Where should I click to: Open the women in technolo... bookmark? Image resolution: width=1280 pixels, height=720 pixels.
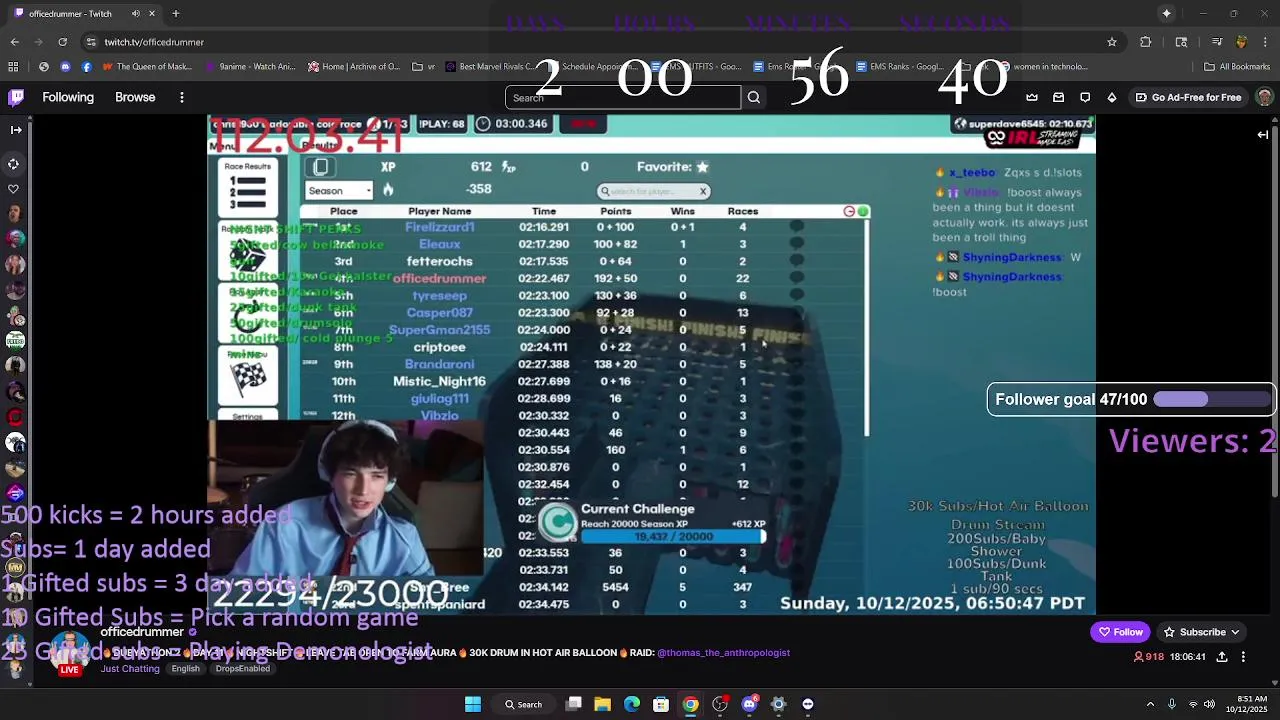point(1043,67)
